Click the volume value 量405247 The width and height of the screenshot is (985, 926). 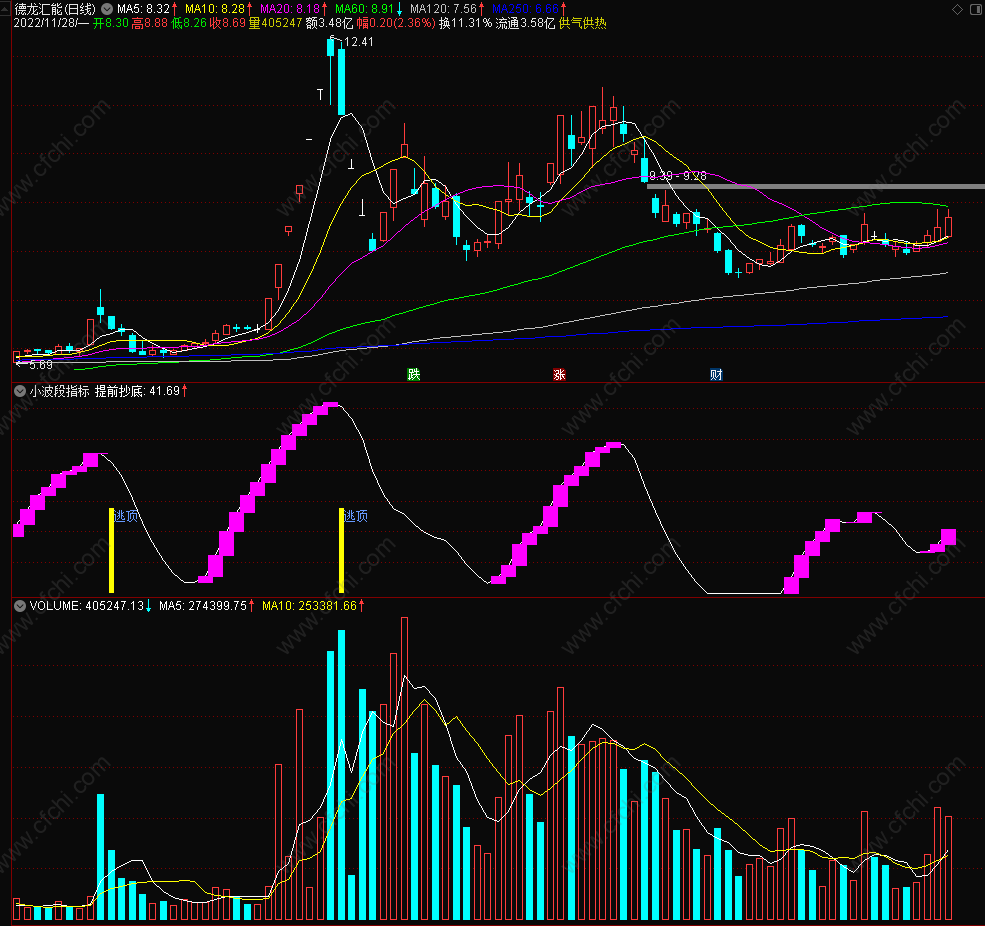tap(275, 23)
